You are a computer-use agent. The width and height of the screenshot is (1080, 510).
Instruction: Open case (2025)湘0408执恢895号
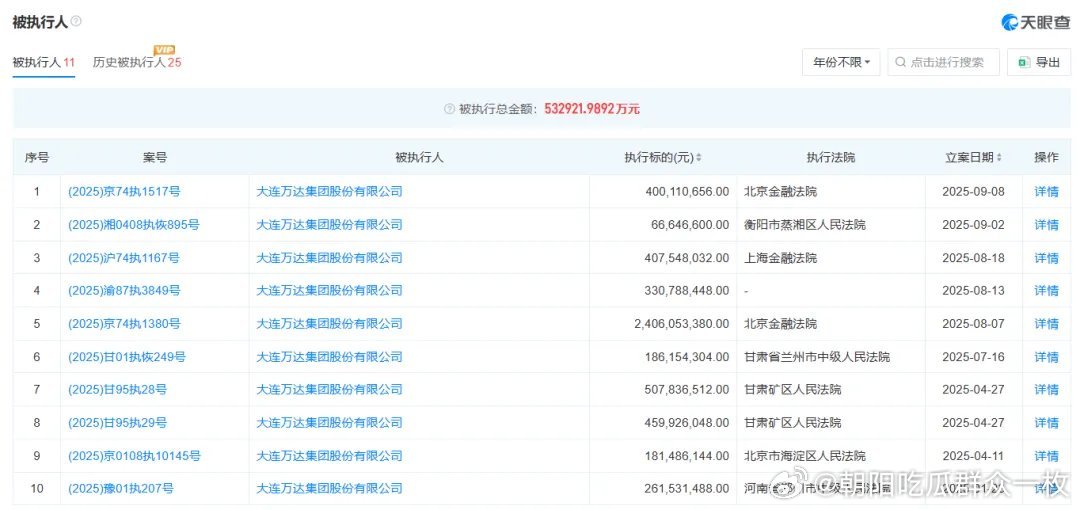click(134, 225)
